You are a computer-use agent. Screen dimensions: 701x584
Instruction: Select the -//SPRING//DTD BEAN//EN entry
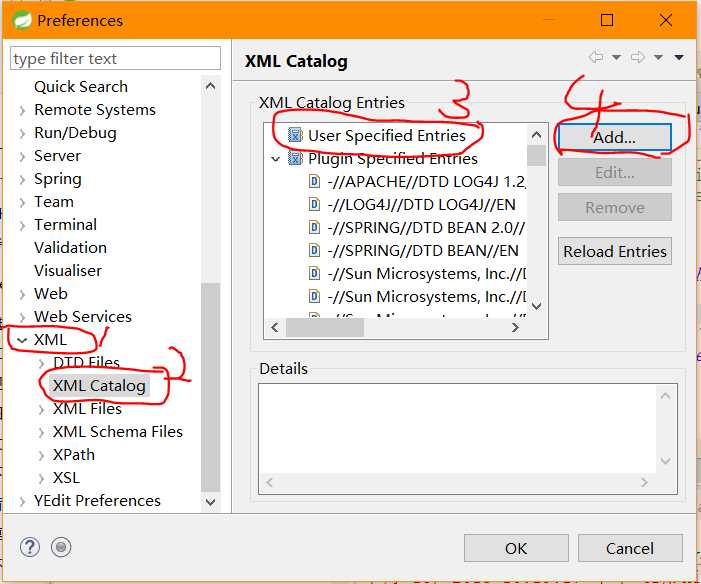click(x=422, y=250)
